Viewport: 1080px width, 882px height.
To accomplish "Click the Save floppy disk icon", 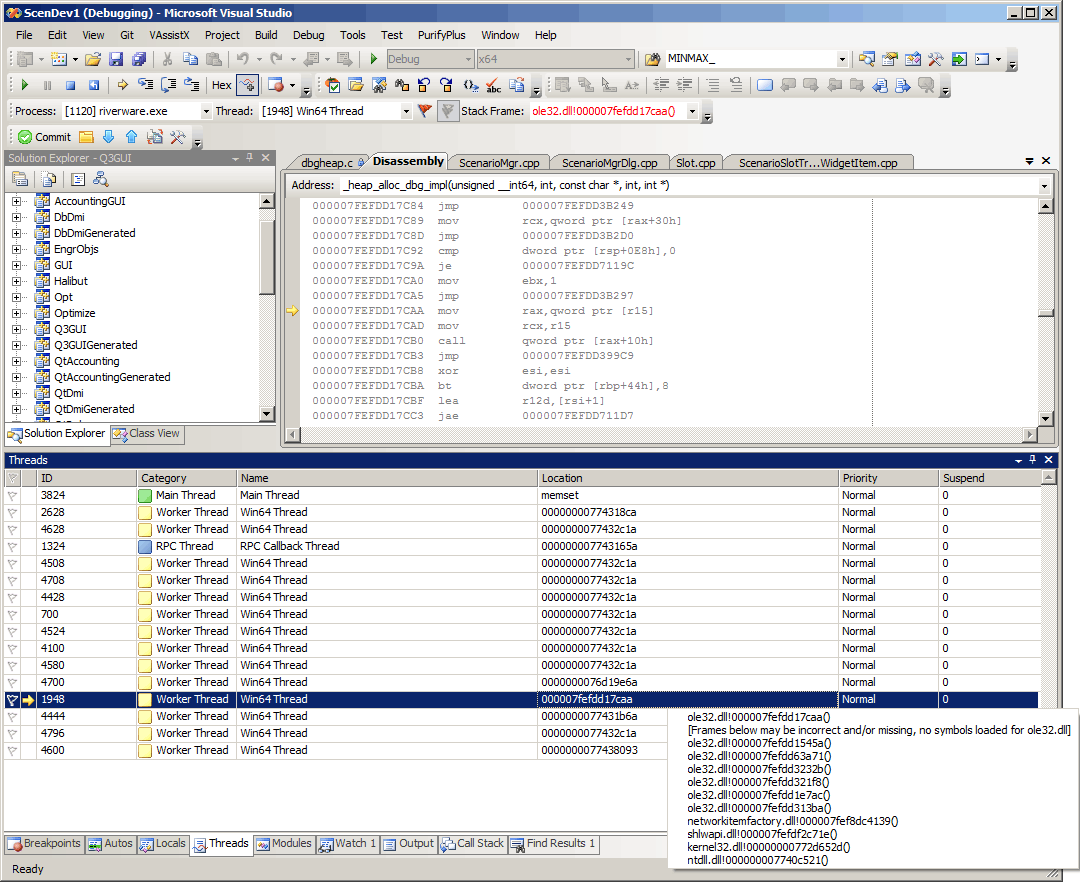I will click(116, 59).
